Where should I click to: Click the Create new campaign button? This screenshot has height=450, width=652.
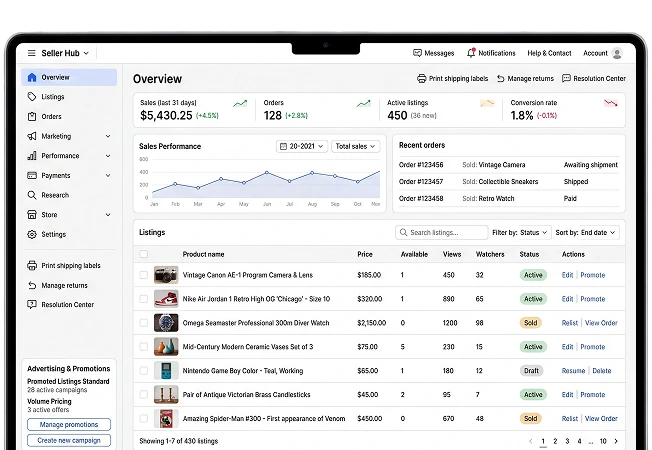coord(69,440)
